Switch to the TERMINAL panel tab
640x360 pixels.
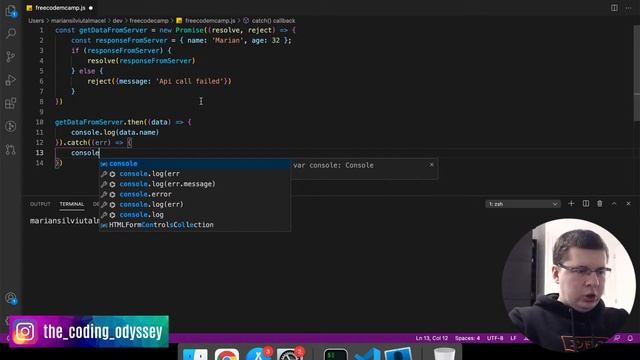(x=72, y=204)
